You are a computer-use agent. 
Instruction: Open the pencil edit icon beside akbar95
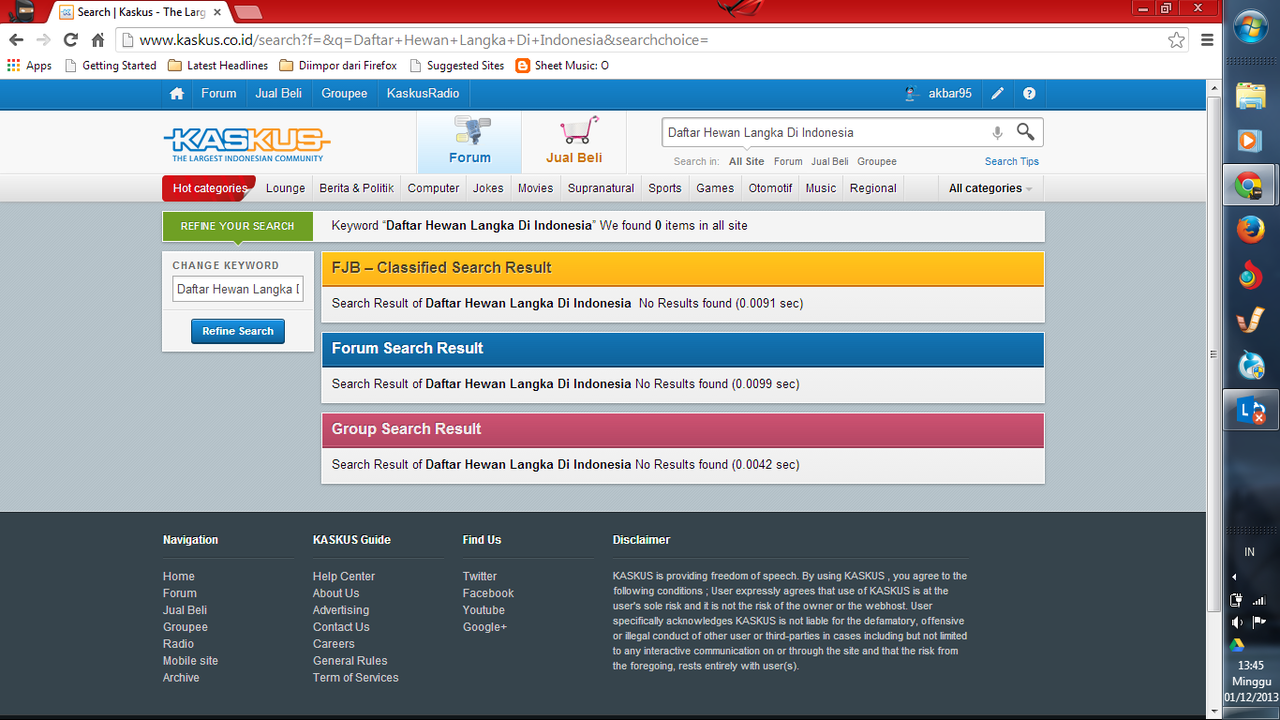click(x=997, y=94)
